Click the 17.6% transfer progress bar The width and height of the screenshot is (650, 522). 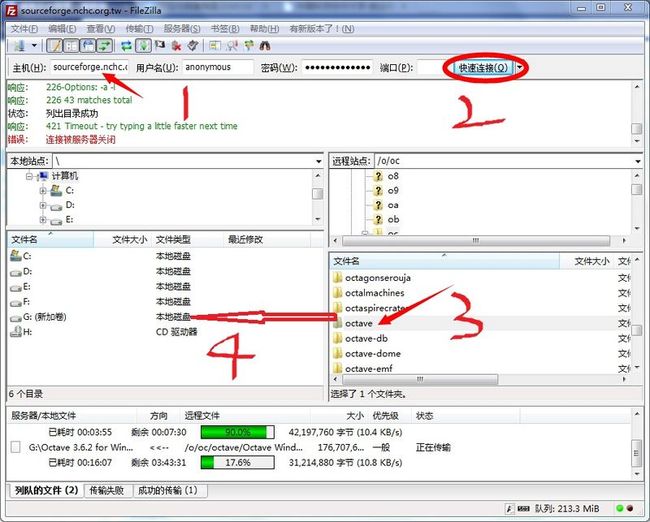coord(237,462)
